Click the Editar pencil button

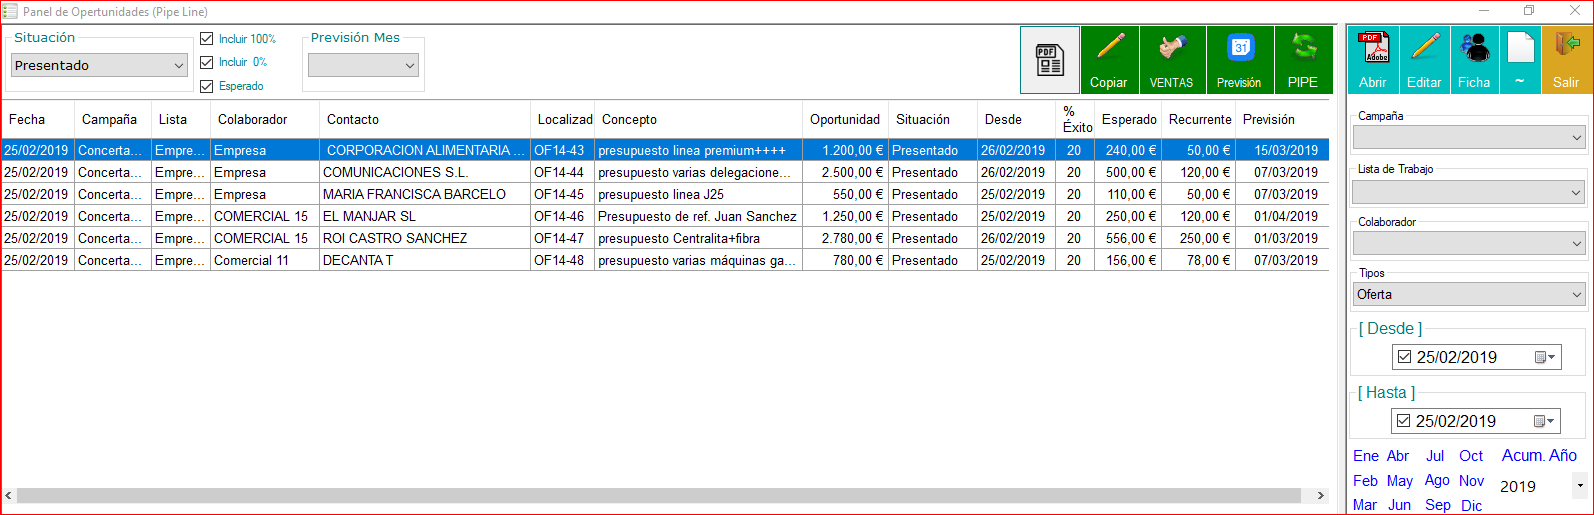point(1424,60)
